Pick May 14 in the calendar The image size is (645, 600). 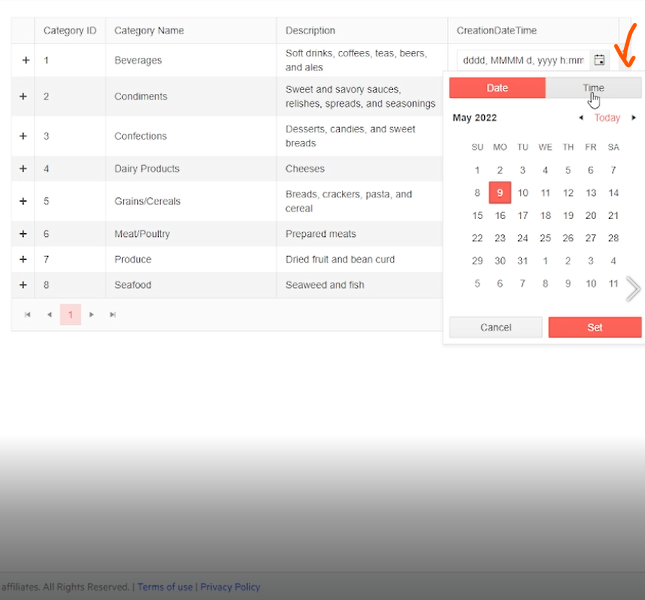[x=613, y=192]
